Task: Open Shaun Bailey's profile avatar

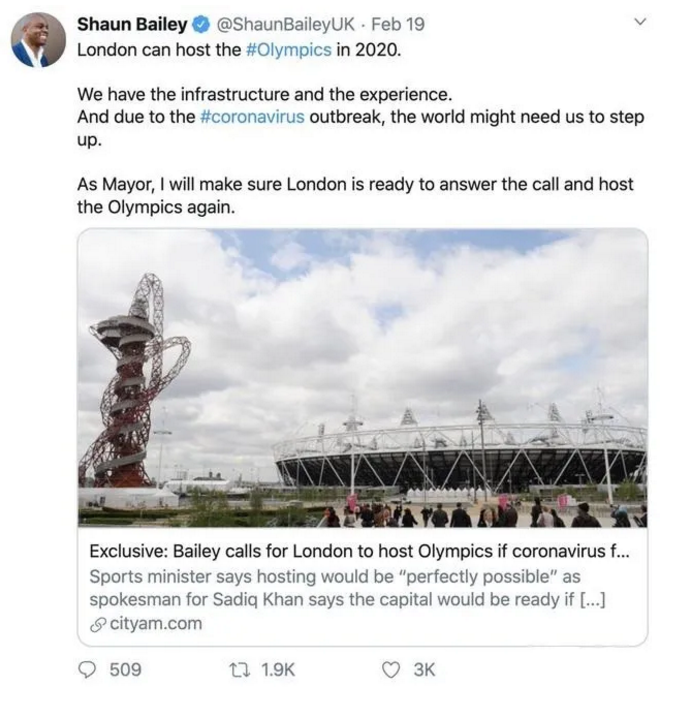Action: click(x=38, y=40)
